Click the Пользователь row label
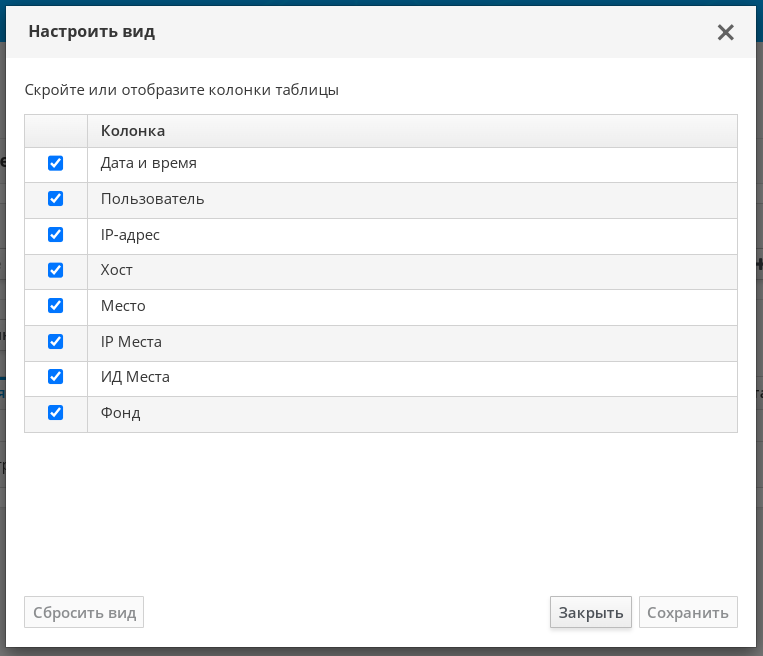 tap(152, 199)
